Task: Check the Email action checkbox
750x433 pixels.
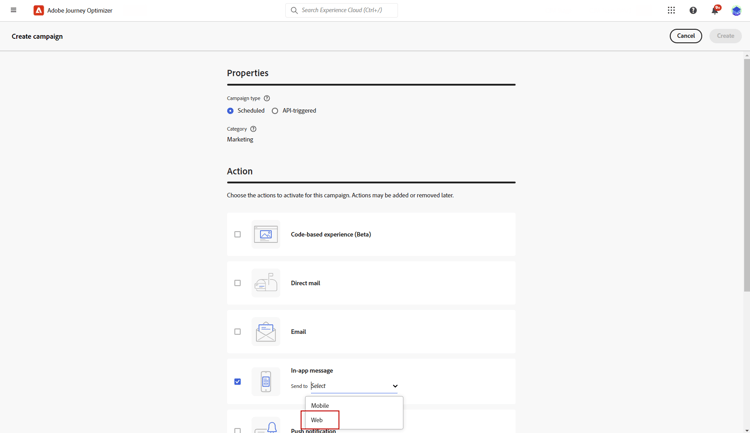Action: [x=237, y=332]
